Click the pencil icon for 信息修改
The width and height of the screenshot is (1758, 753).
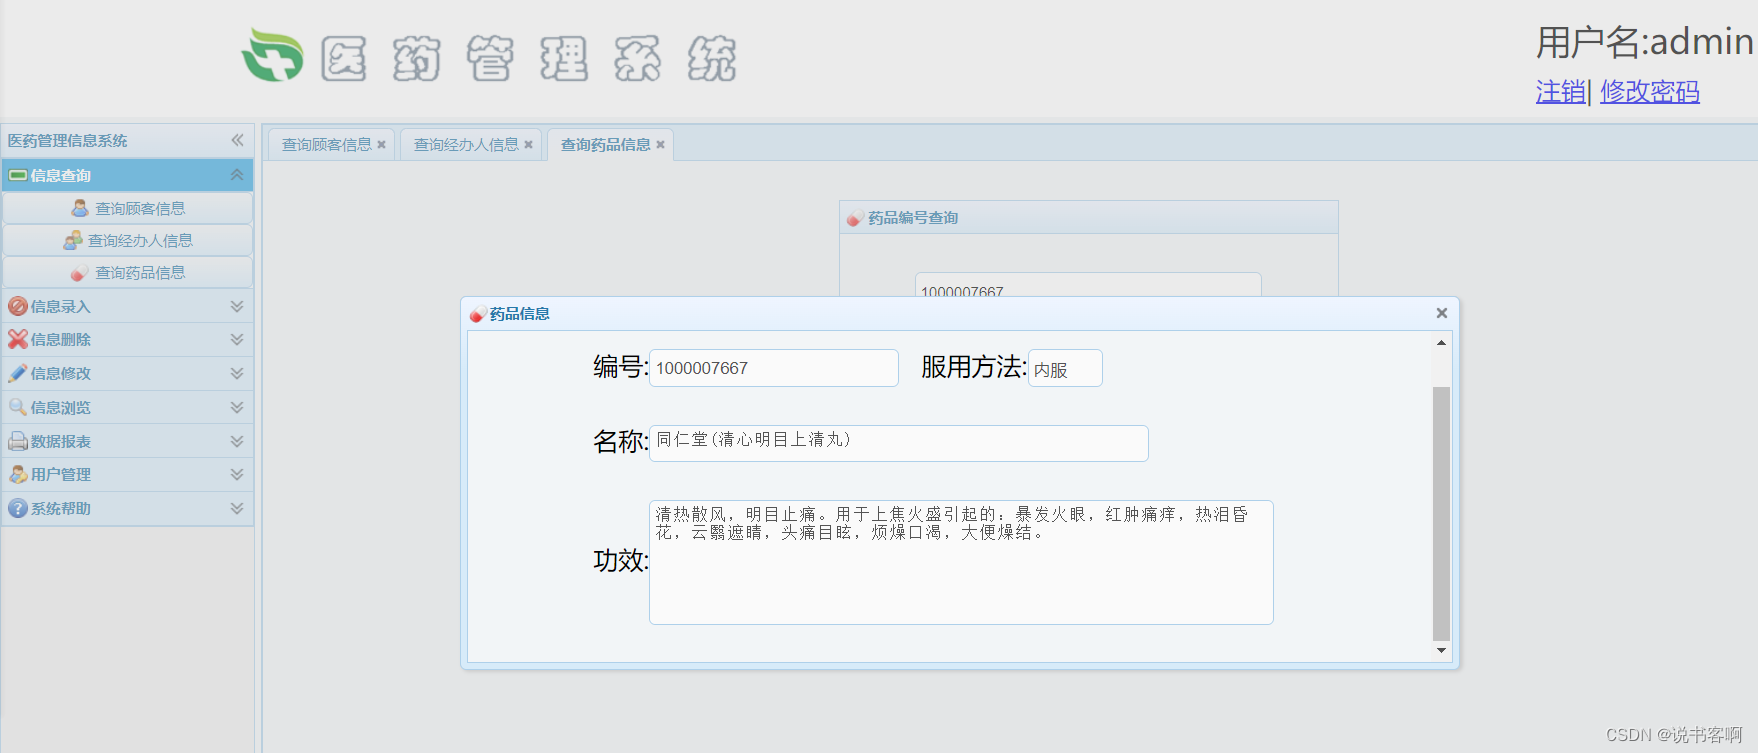click(x=18, y=373)
